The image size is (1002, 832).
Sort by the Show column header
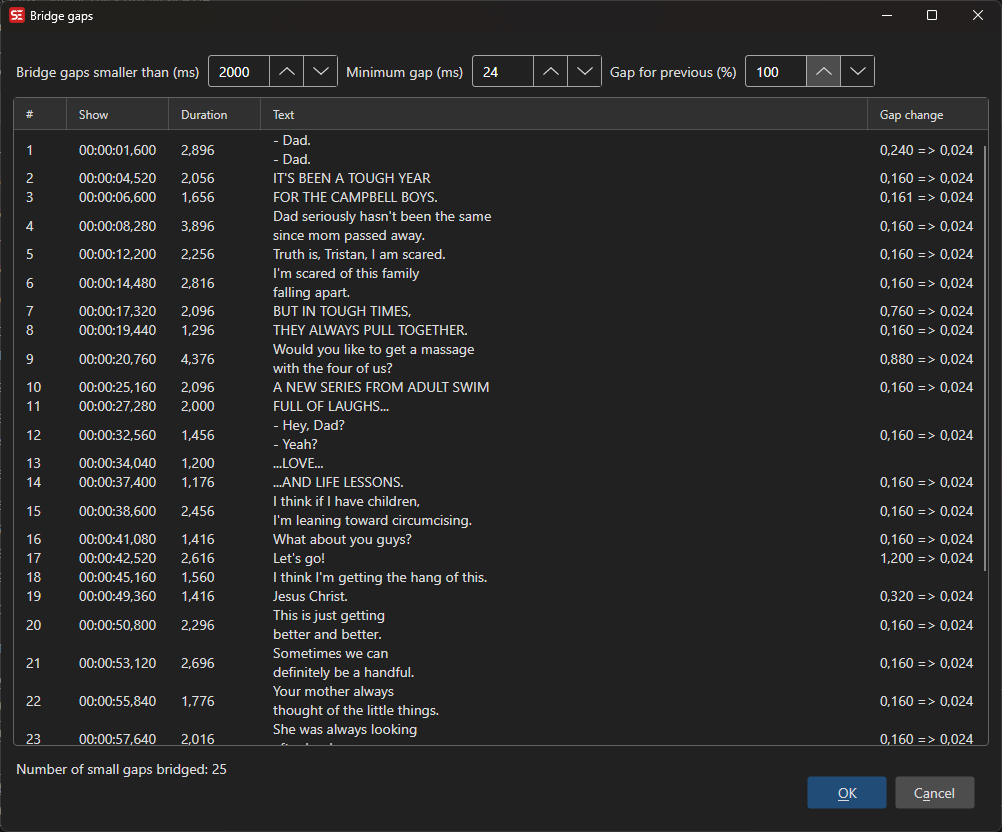[x=93, y=115]
